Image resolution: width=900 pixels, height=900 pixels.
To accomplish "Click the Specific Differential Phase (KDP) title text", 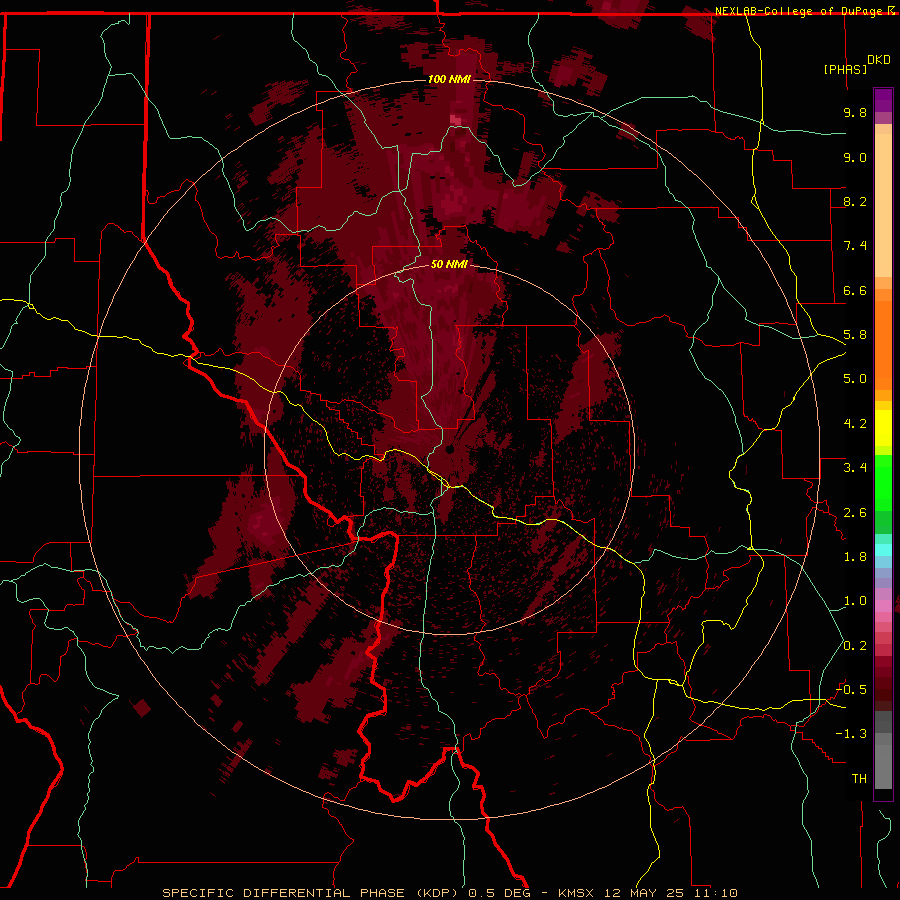I will tap(312, 893).
